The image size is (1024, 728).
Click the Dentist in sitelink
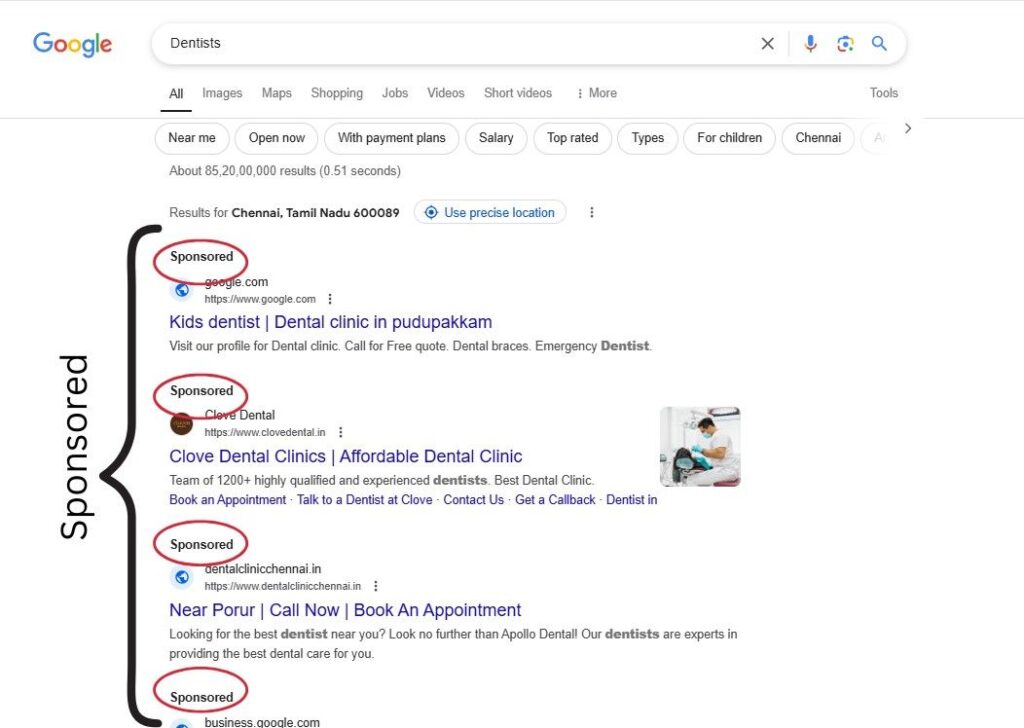[632, 500]
